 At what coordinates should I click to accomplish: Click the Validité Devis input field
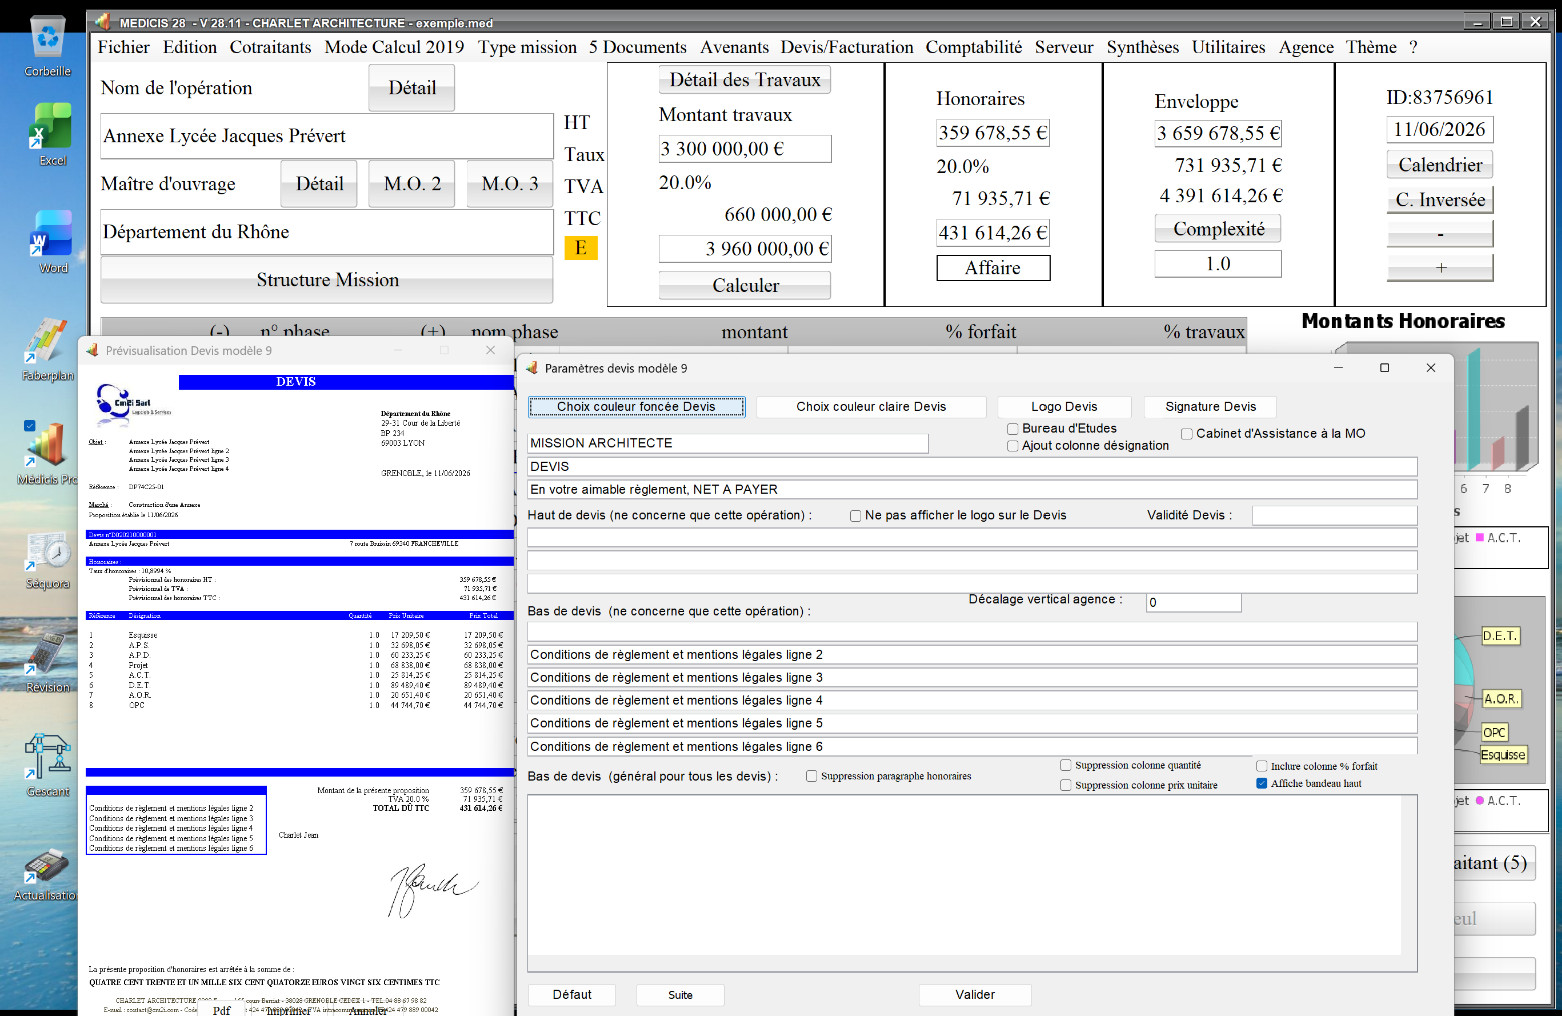pyautogui.click(x=1334, y=516)
